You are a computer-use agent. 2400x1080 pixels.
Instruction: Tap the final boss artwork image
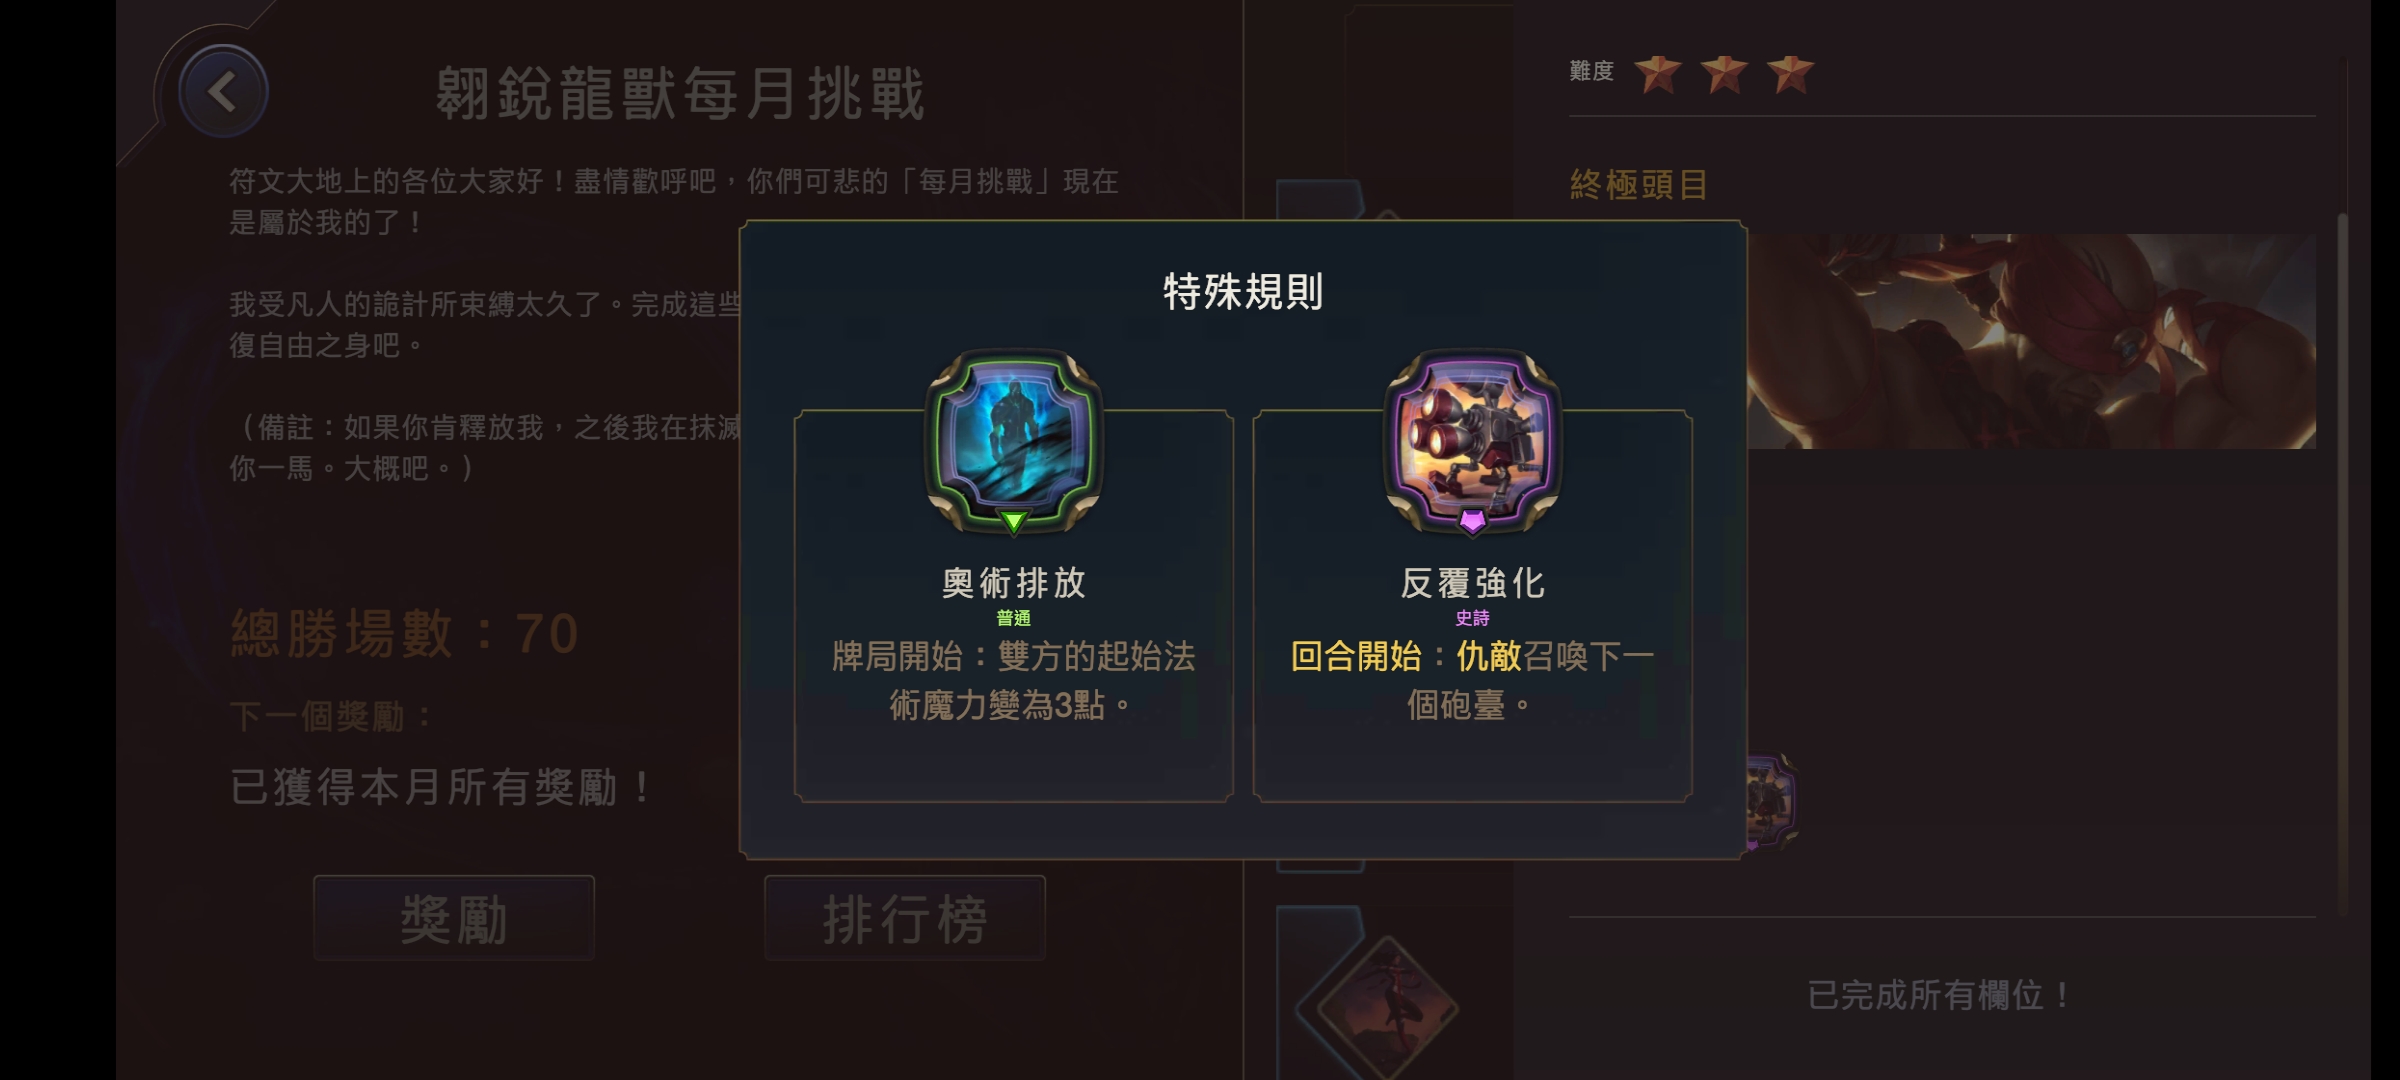click(x=2031, y=341)
